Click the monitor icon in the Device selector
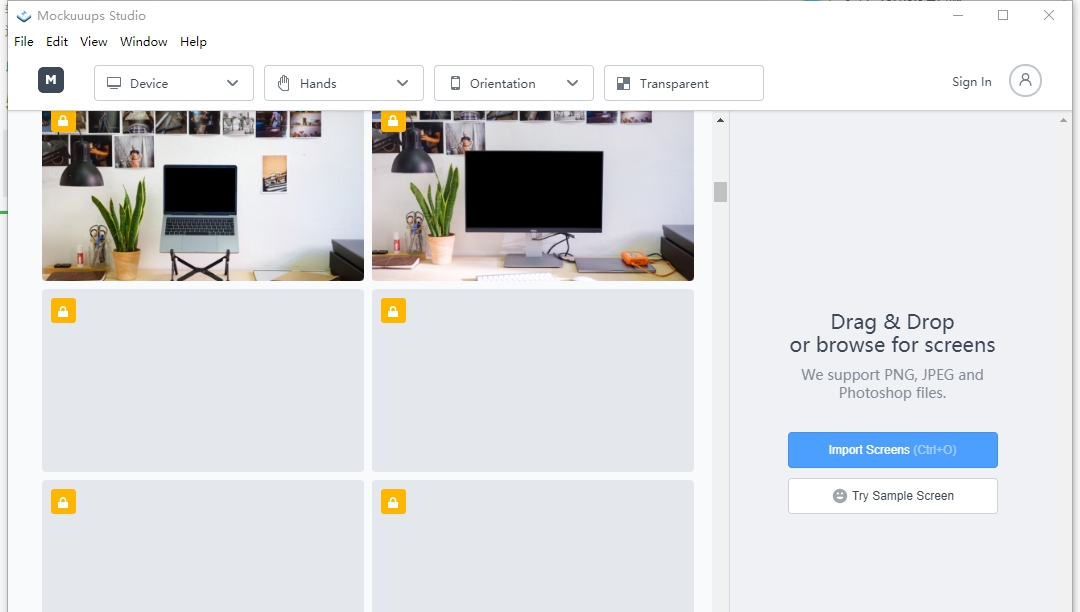 [114, 83]
